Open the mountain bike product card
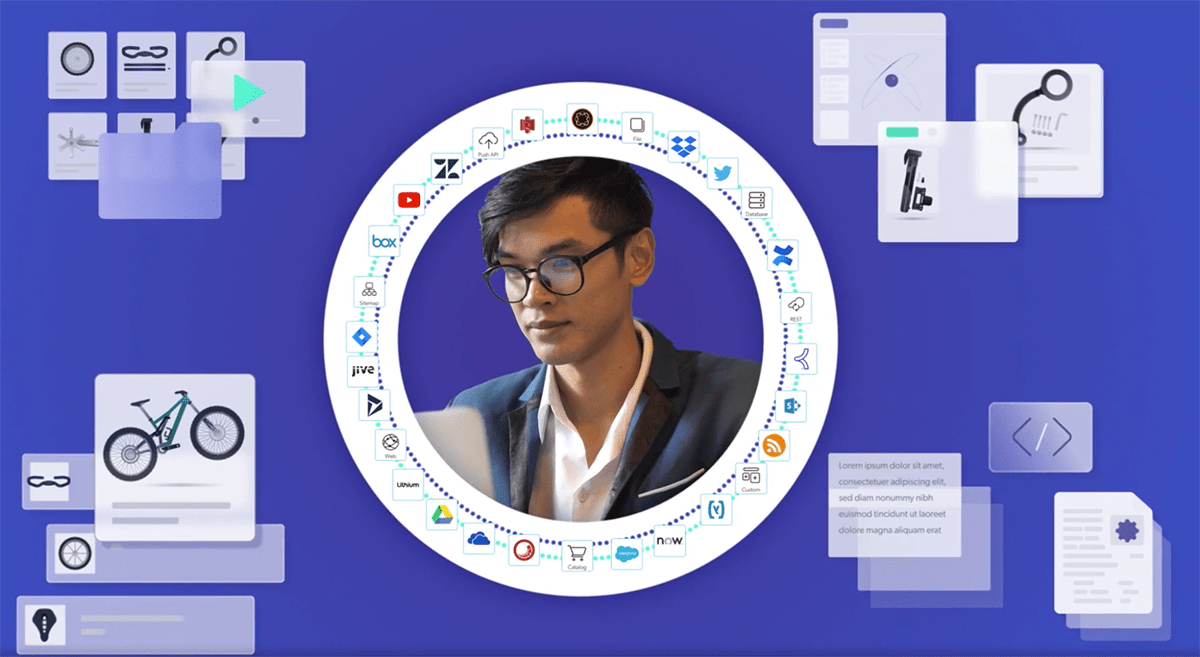The width and height of the screenshot is (1200, 657). click(174, 456)
